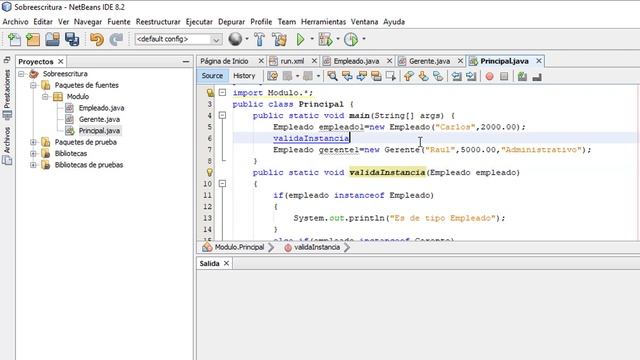Toggle bookmark with the editor toolbar icon
The height and width of the screenshot is (360, 640).
point(438,76)
